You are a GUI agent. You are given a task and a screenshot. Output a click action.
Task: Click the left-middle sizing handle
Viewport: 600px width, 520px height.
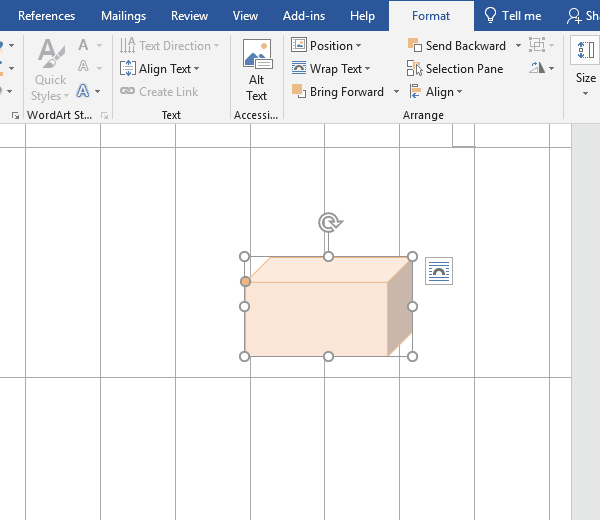(x=245, y=306)
